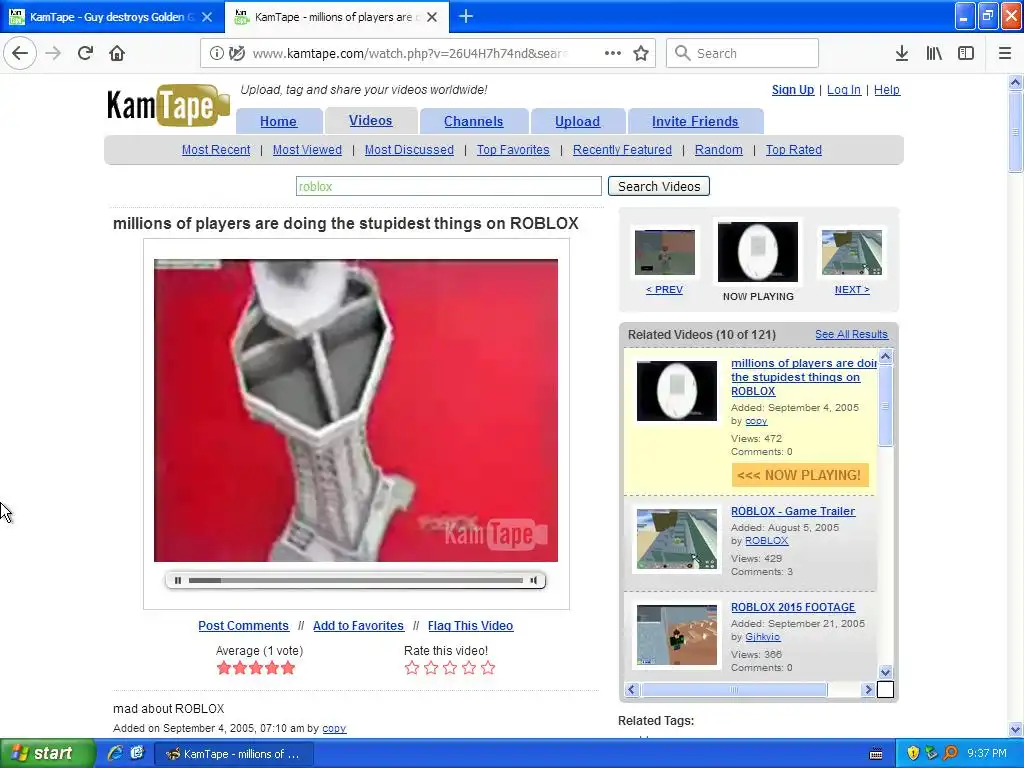Image resolution: width=1024 pixels, height=768 pixels.
Task: Click the NEXT > video link
Action: 852,289
